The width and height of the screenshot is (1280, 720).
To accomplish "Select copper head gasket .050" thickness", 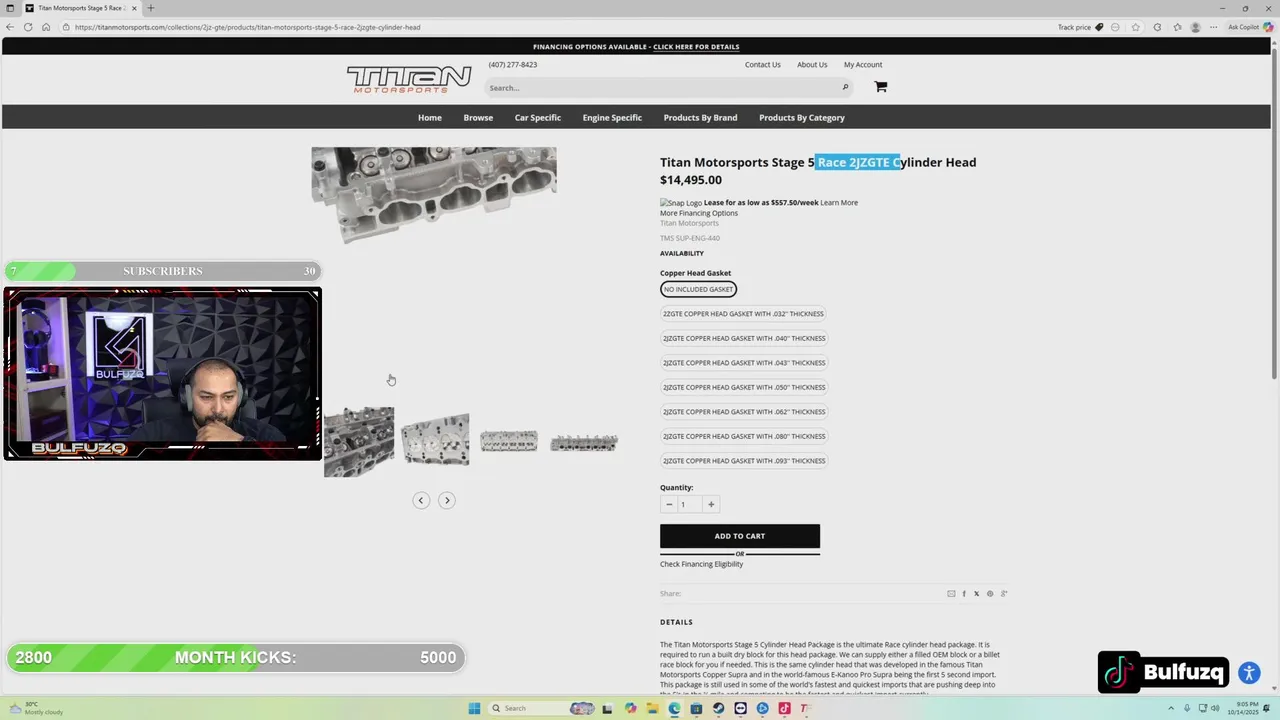I will click(743, 387).
